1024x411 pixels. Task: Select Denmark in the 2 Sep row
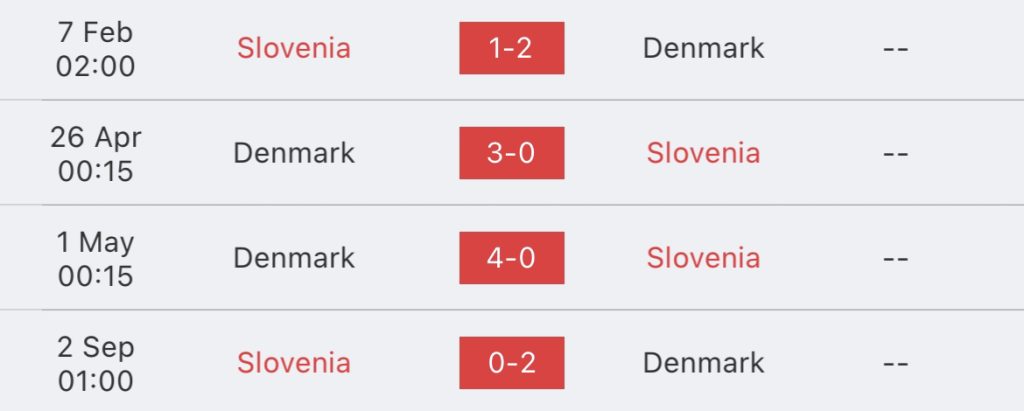703,363
